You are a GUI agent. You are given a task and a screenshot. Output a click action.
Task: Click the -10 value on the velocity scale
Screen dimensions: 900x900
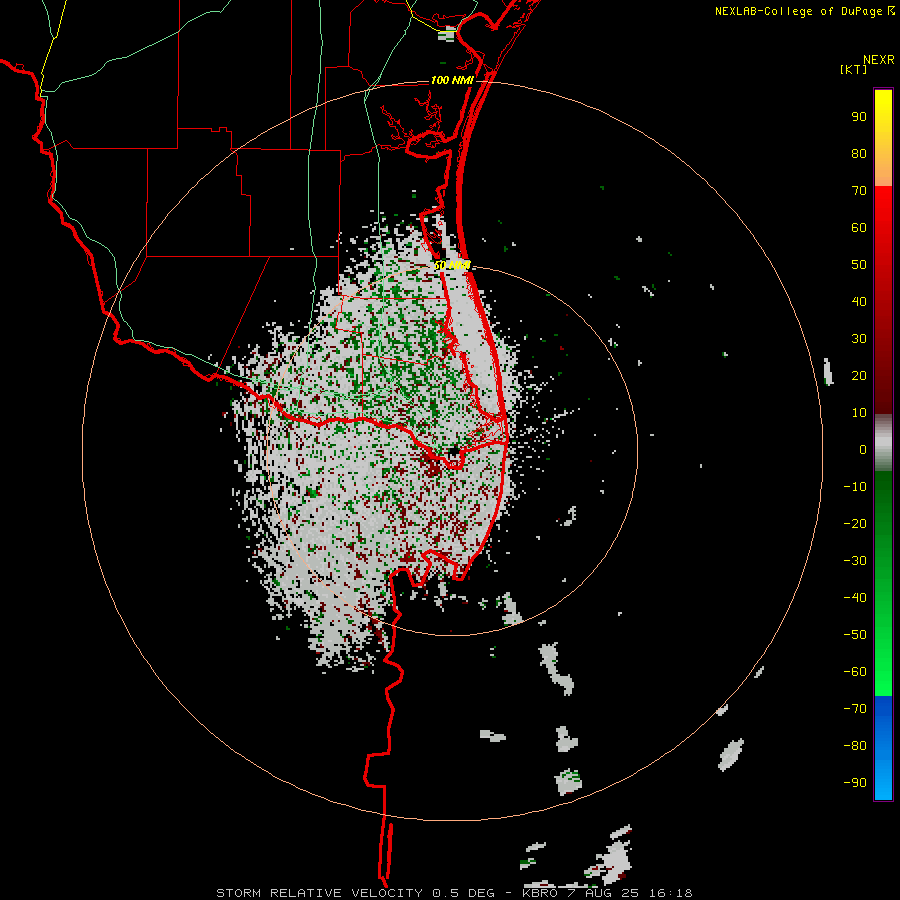(855, 487)
